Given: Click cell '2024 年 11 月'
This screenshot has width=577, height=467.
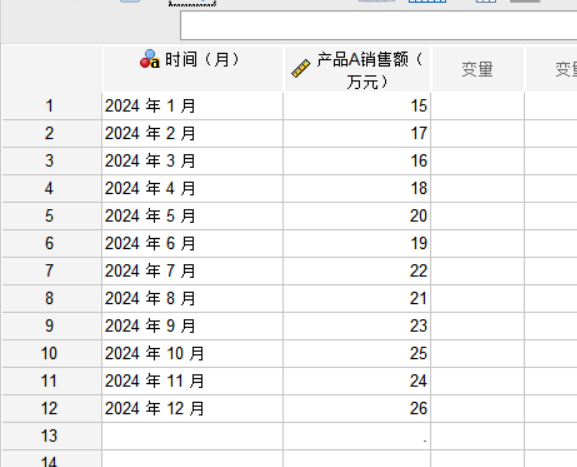Looking at the screenshot, I should click(x=192, y=381).
